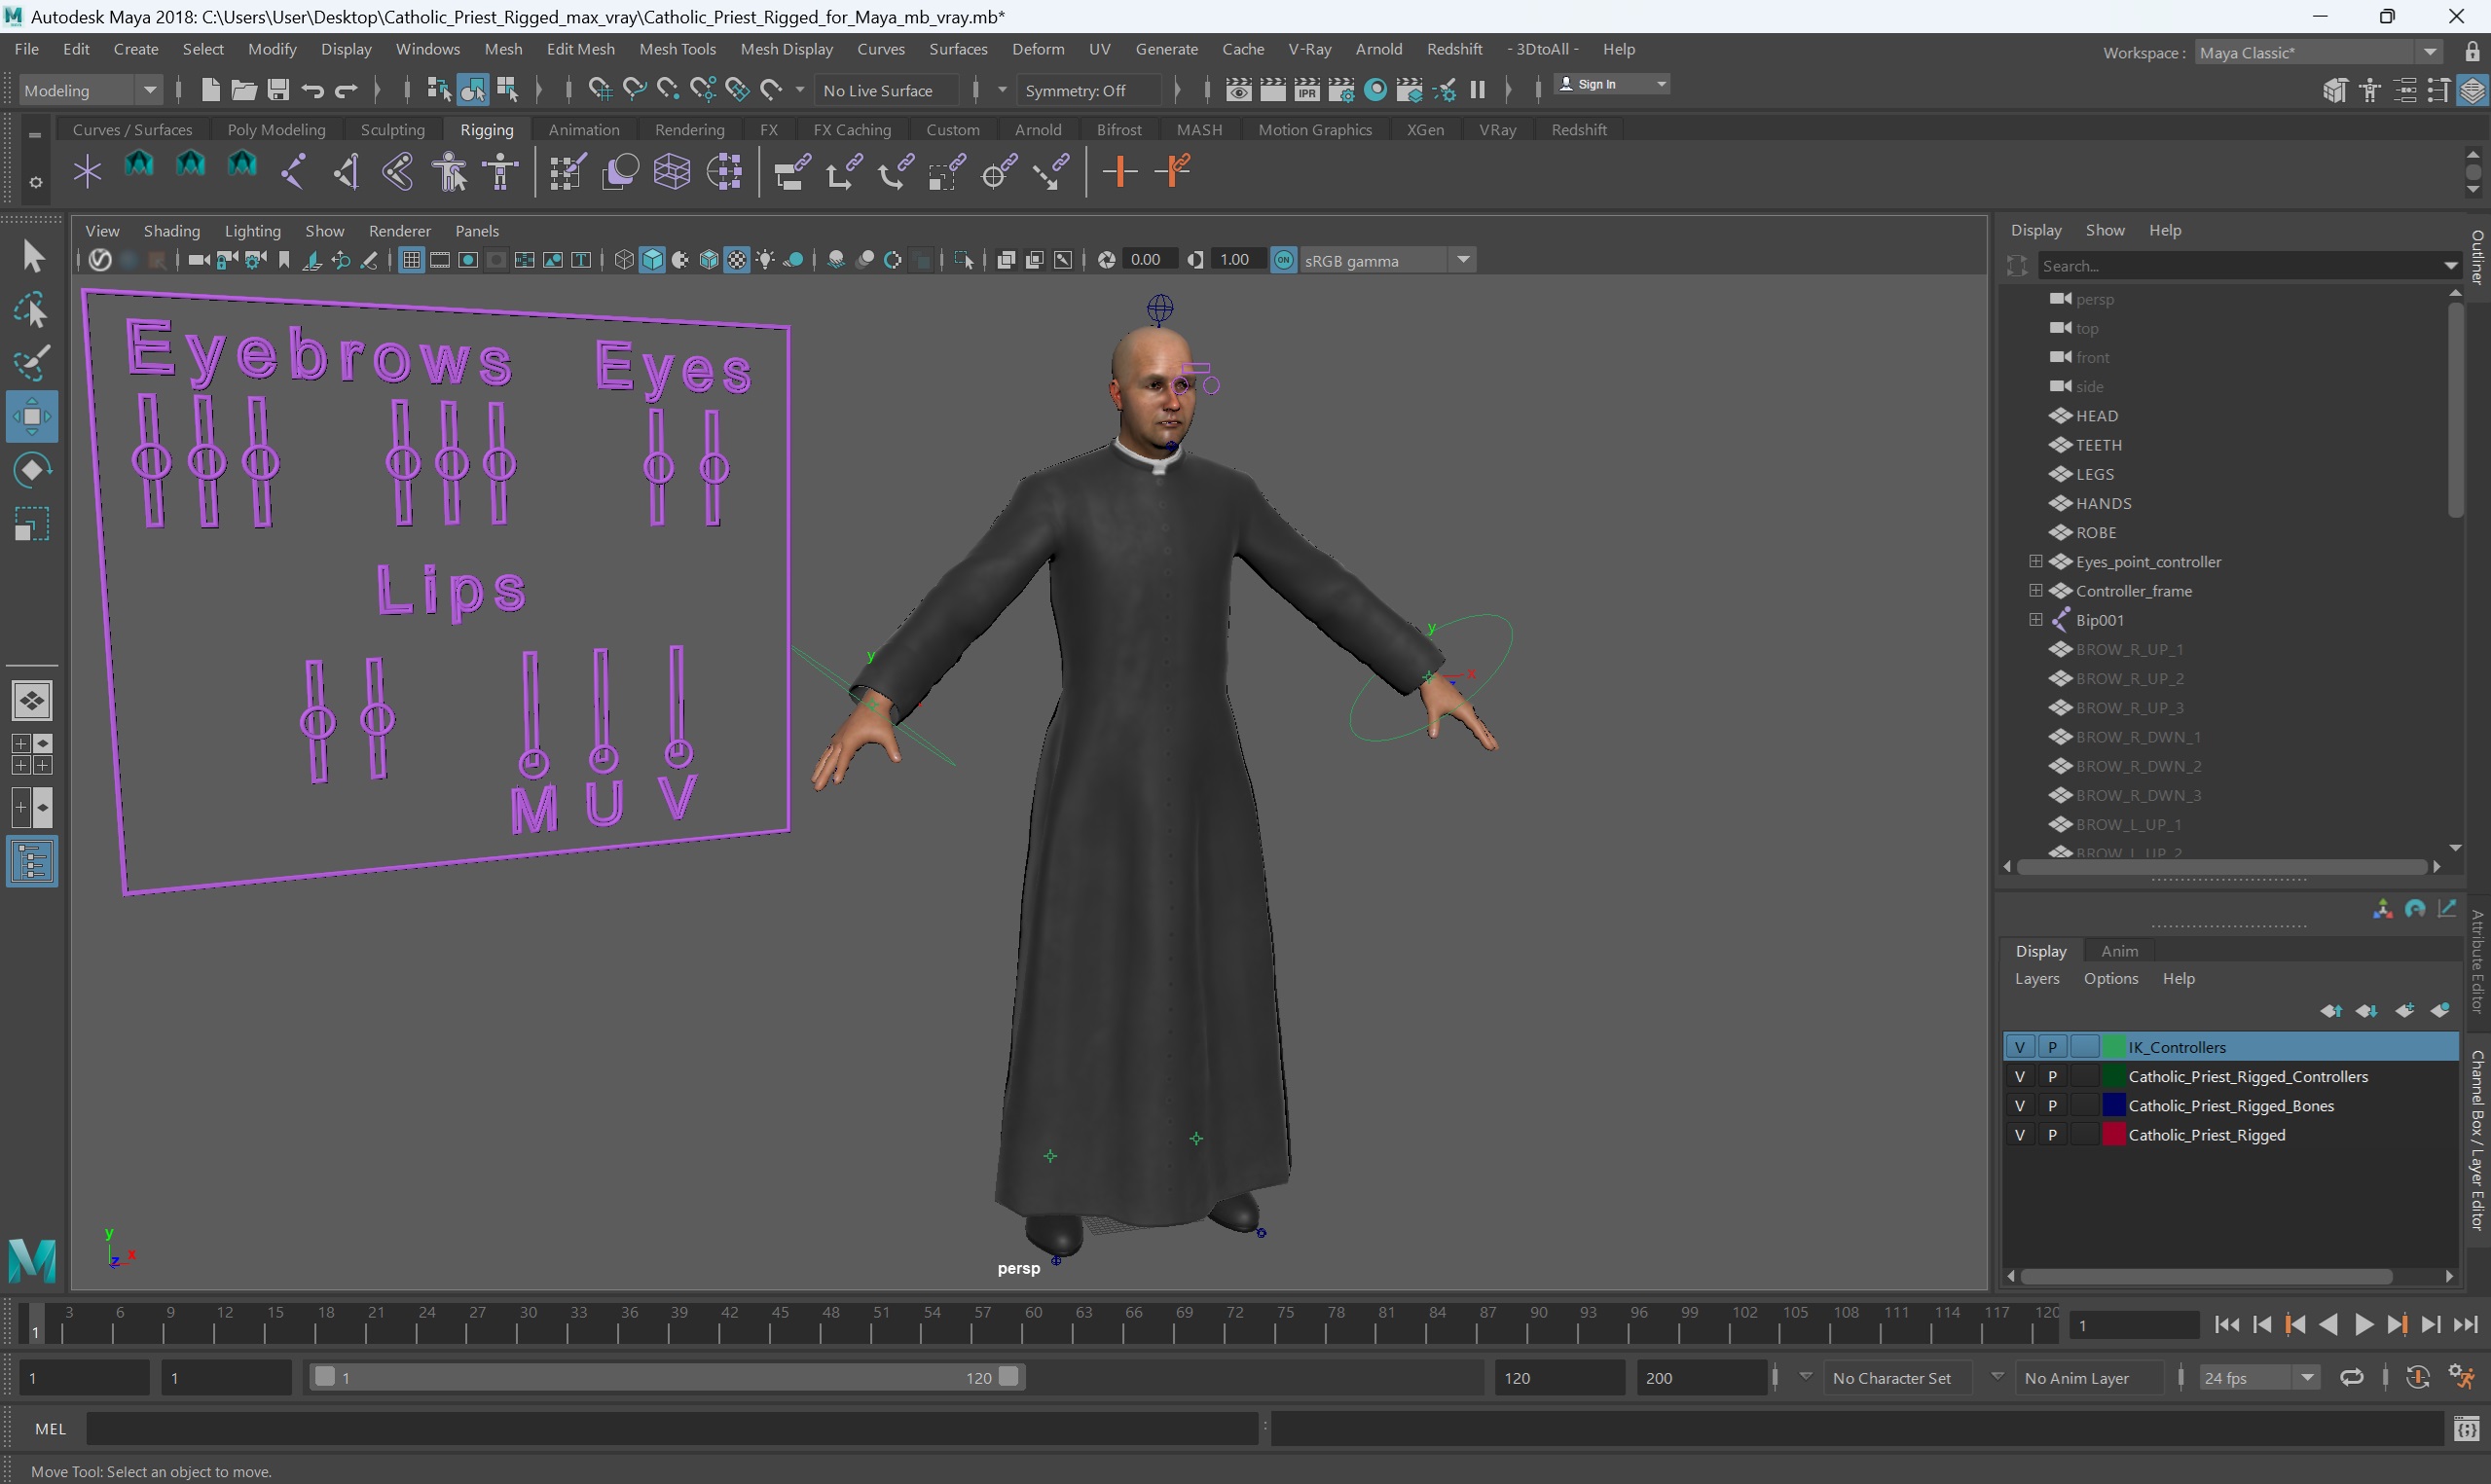2491x1484 pixels.
Task: Open the Modeling menu set dropdown
Action: [90, 90]
